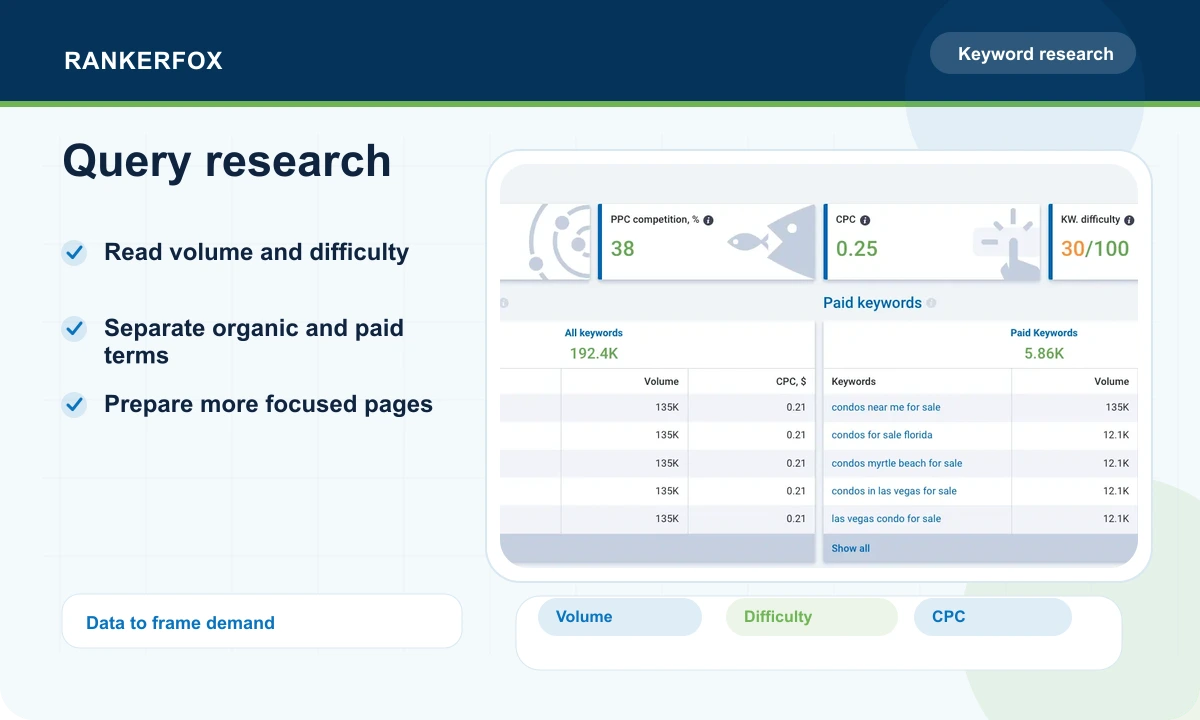Select the Difficulty tag
1200x720 pixels.
point(812,617)
